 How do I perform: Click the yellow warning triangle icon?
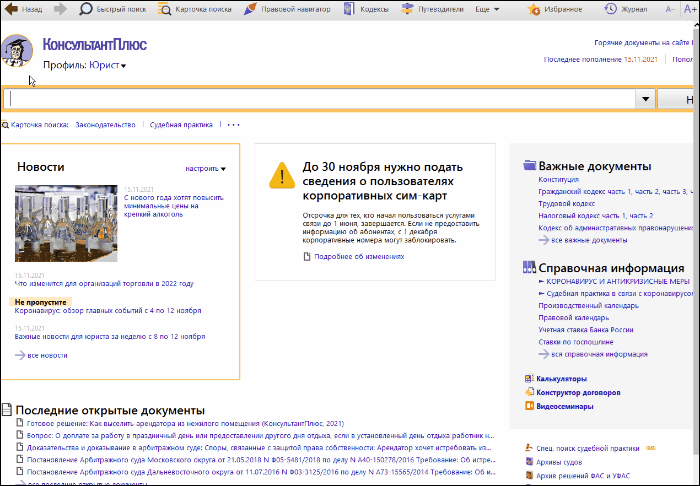pyautogui.click(x=282, y=176)
